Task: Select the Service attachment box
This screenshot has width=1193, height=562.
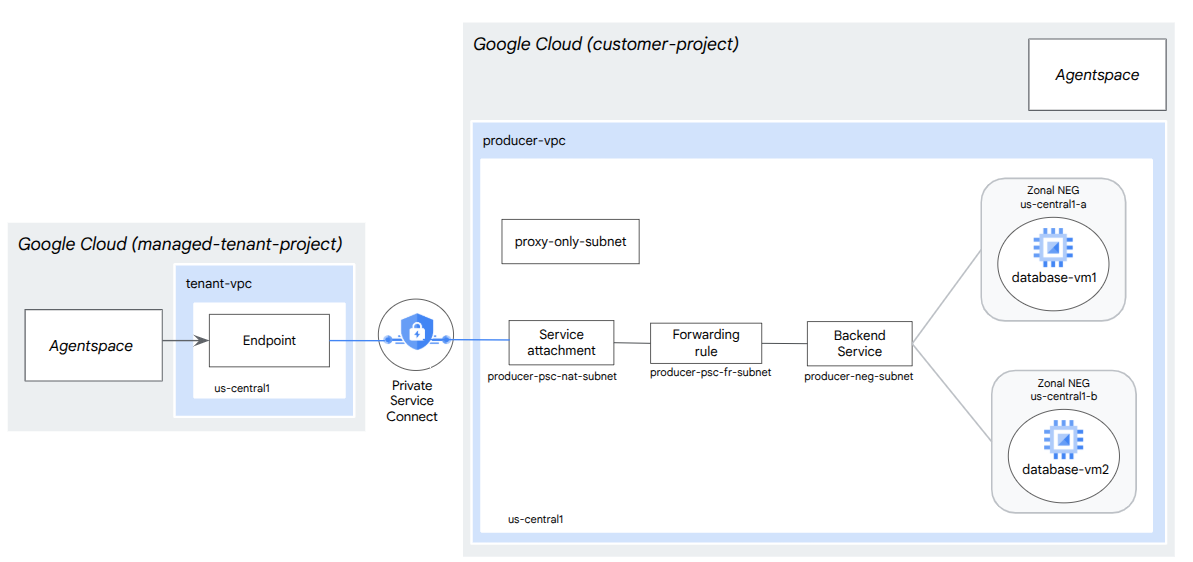Action: tap(561, 343)
